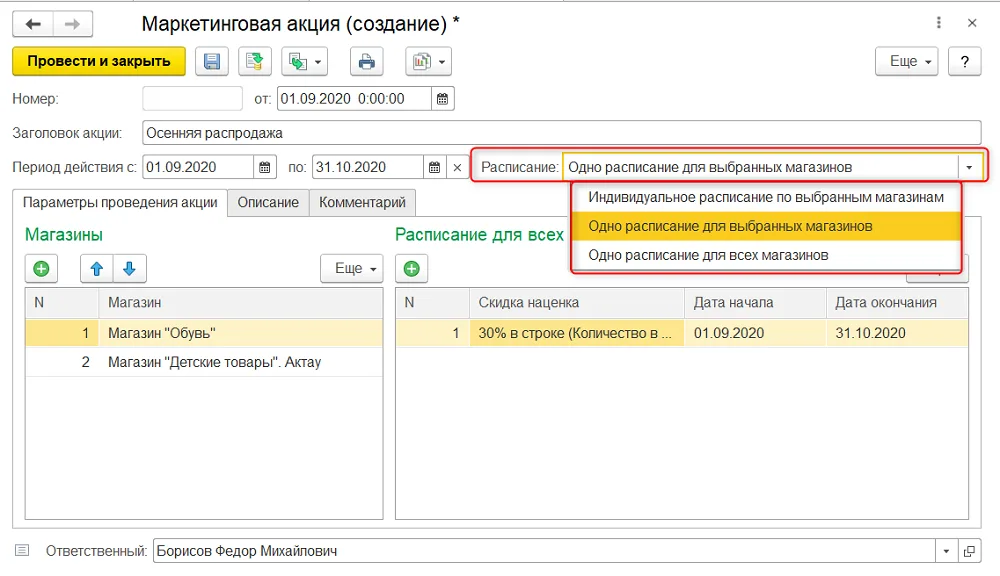Collapse the Расписание dropdown arrow
1000x576 pixels.
[969, 167]
